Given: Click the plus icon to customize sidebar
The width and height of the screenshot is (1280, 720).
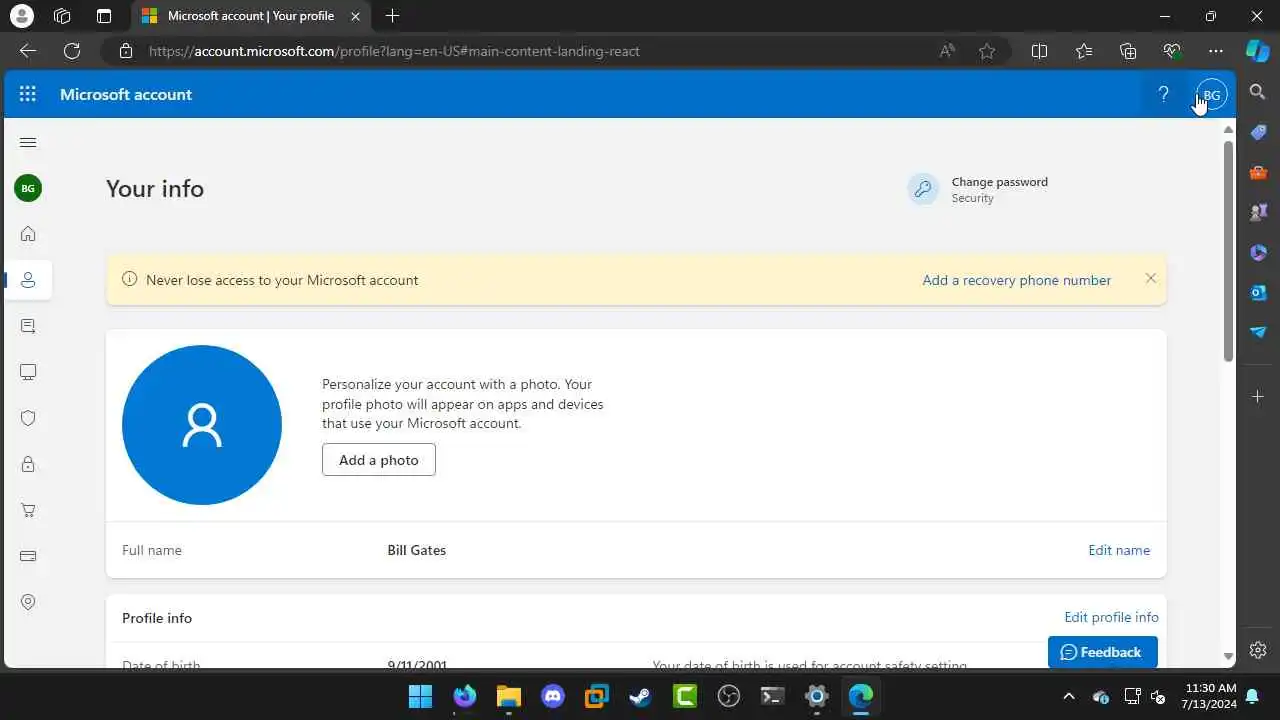Looking at the screenshot, I should pyautogui.click(x=1259, y=397).
